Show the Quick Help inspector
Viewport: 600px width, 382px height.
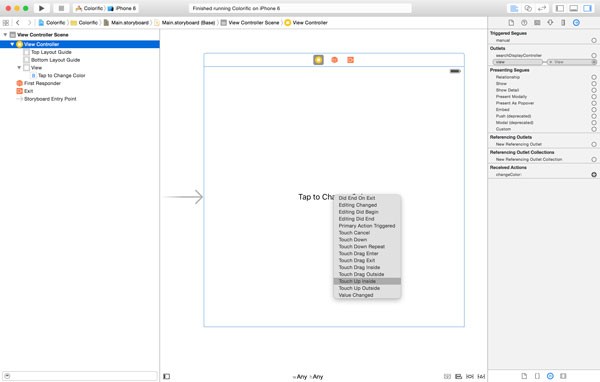tap(524, 23)
